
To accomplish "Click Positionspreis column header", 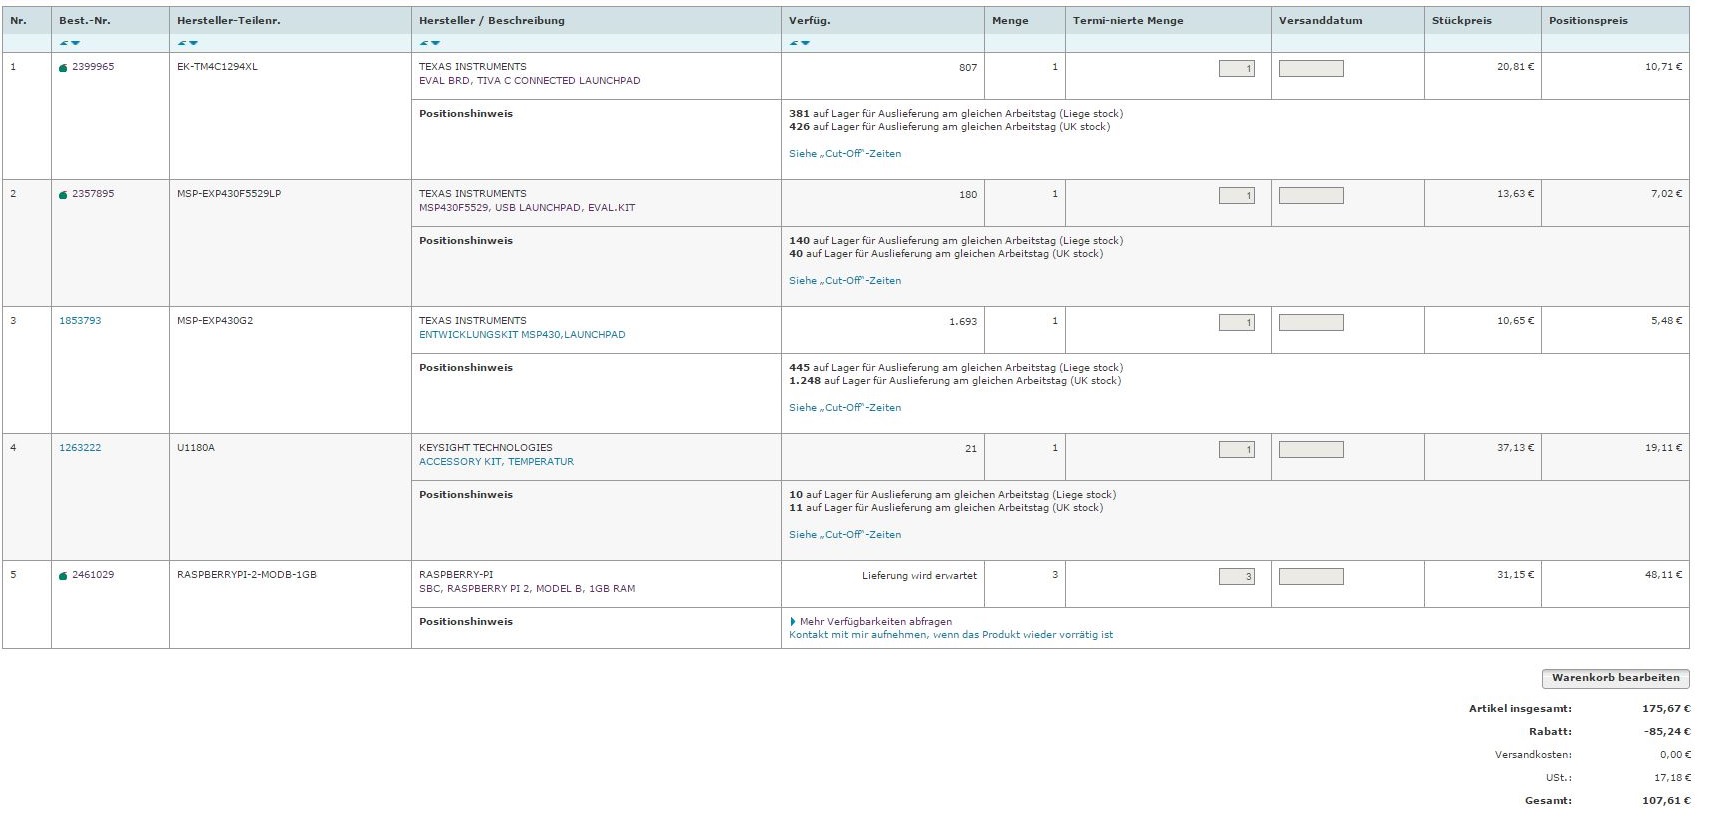I will tap(1588, 21).
